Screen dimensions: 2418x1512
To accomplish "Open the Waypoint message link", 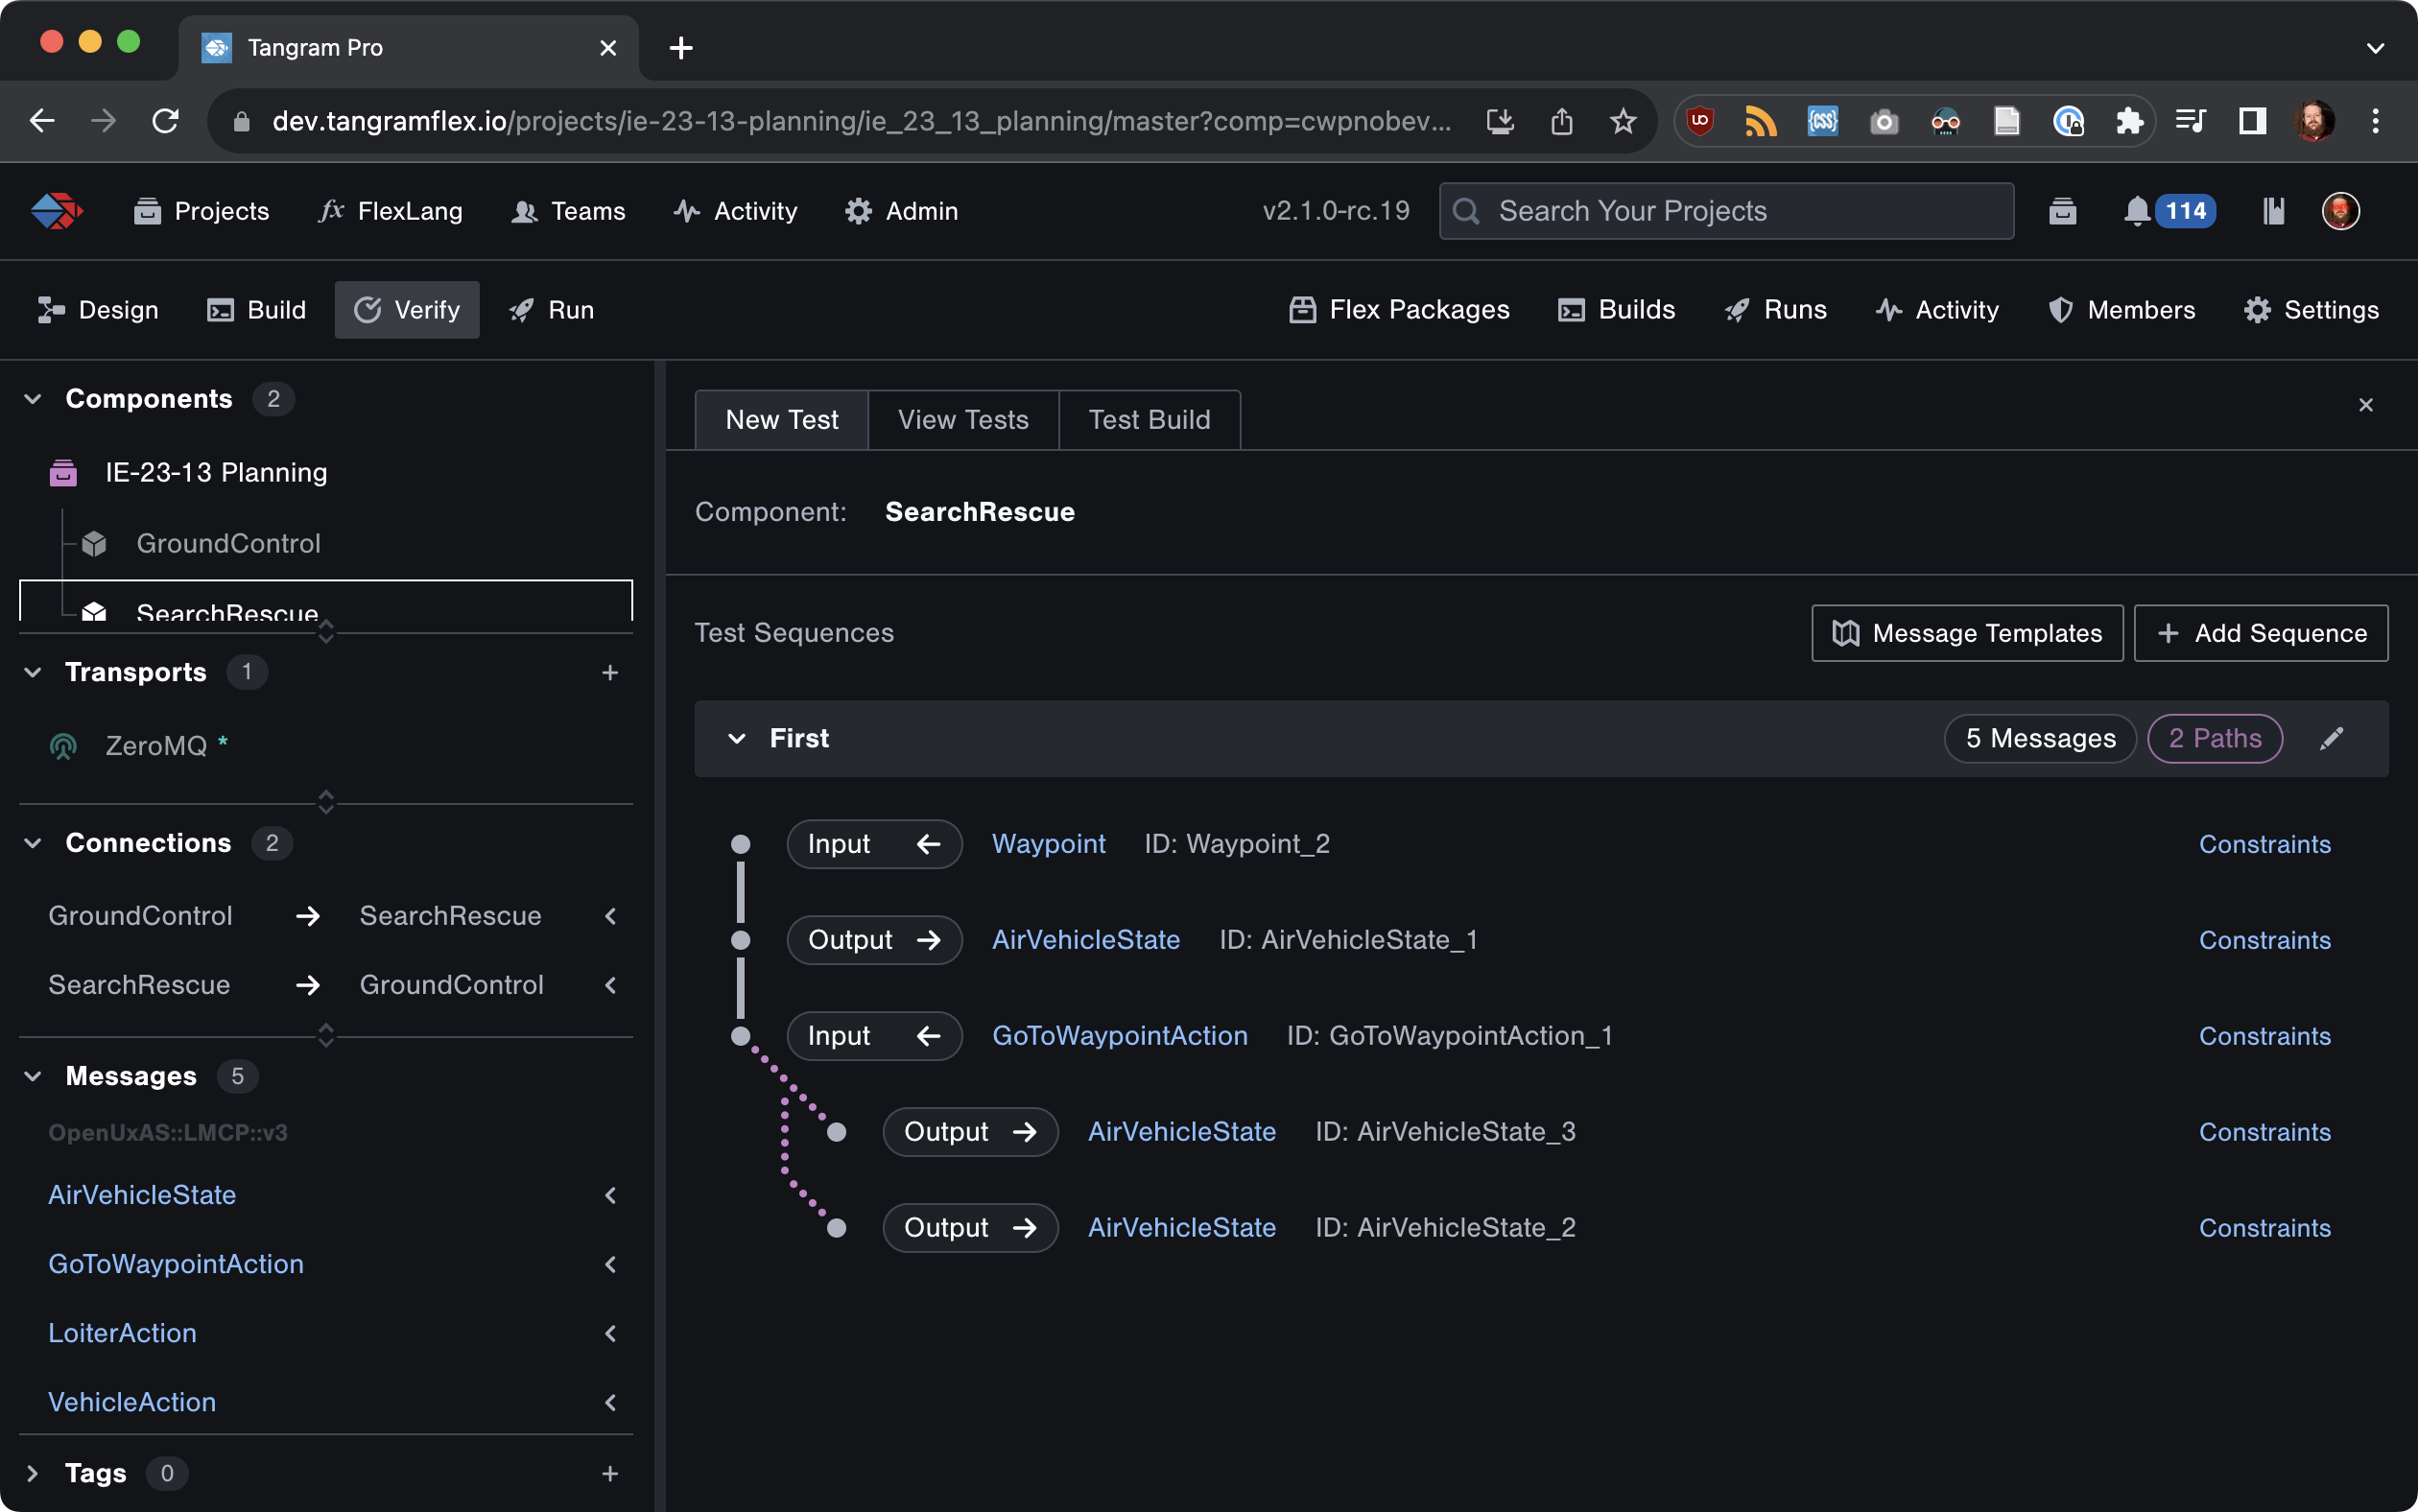I will click(1049, 844).
